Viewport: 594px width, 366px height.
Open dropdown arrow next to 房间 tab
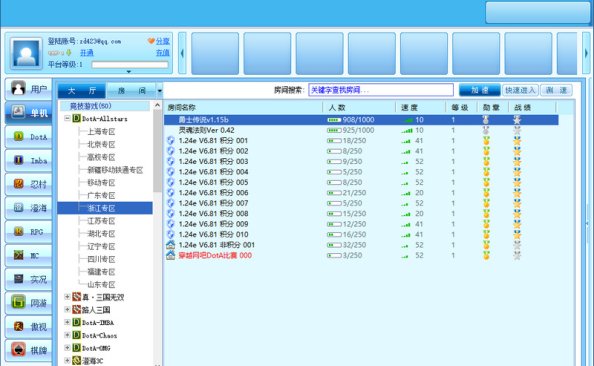coord(159,91)
